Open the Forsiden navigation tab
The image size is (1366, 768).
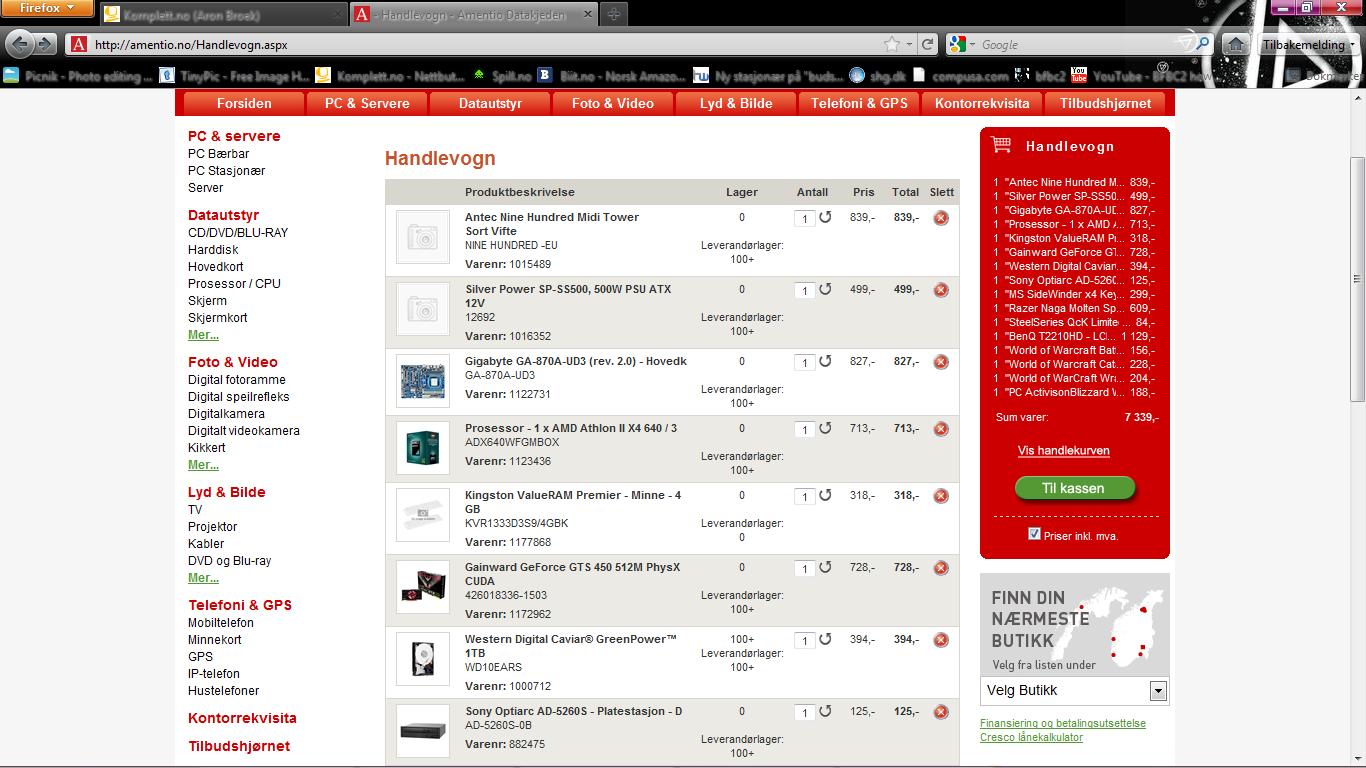click(x=244, y=103)
